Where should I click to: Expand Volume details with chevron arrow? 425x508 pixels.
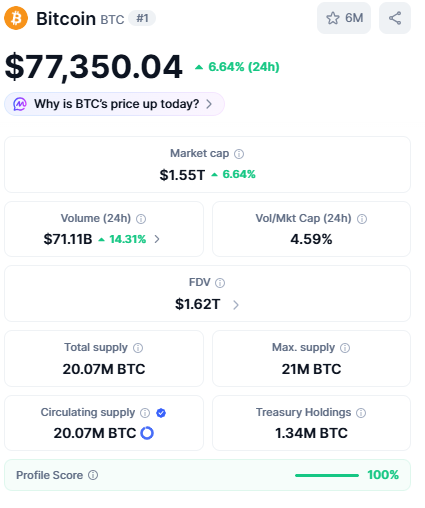[157, 239]
